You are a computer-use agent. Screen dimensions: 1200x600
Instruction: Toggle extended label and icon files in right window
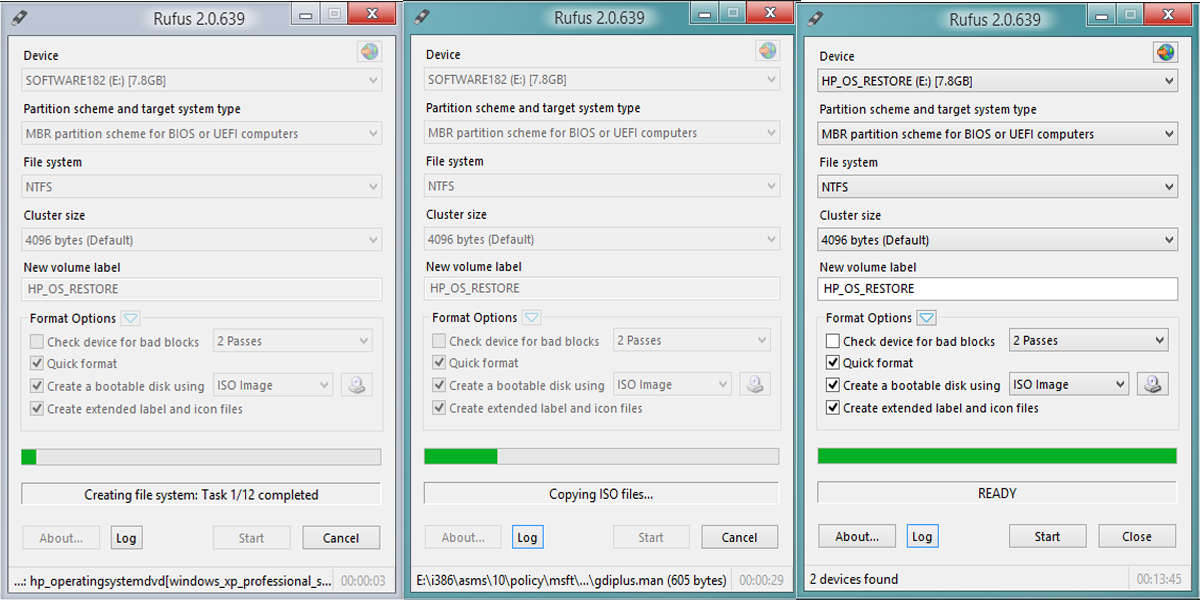[832, 408]
